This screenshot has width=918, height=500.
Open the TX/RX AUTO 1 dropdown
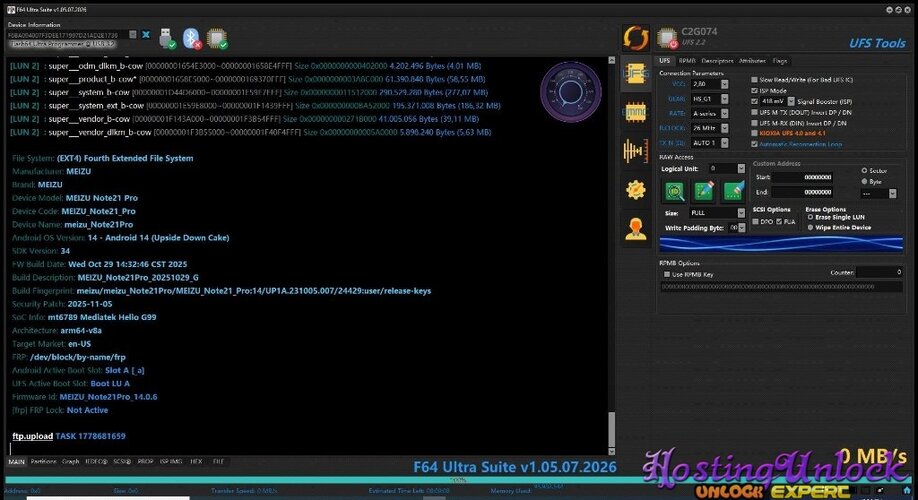tap(724, 143)
